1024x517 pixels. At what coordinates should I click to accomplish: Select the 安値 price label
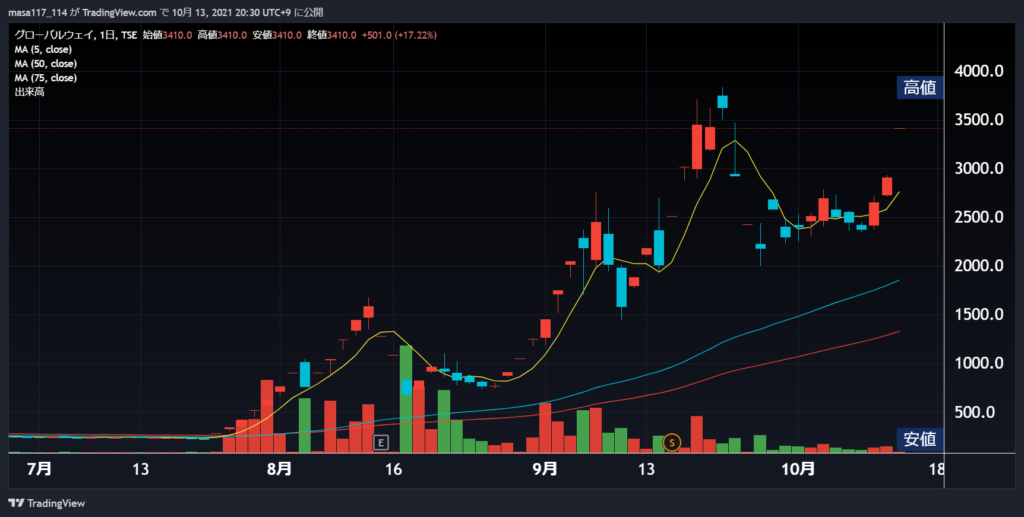pyautogui.click(x=920, y=439)
